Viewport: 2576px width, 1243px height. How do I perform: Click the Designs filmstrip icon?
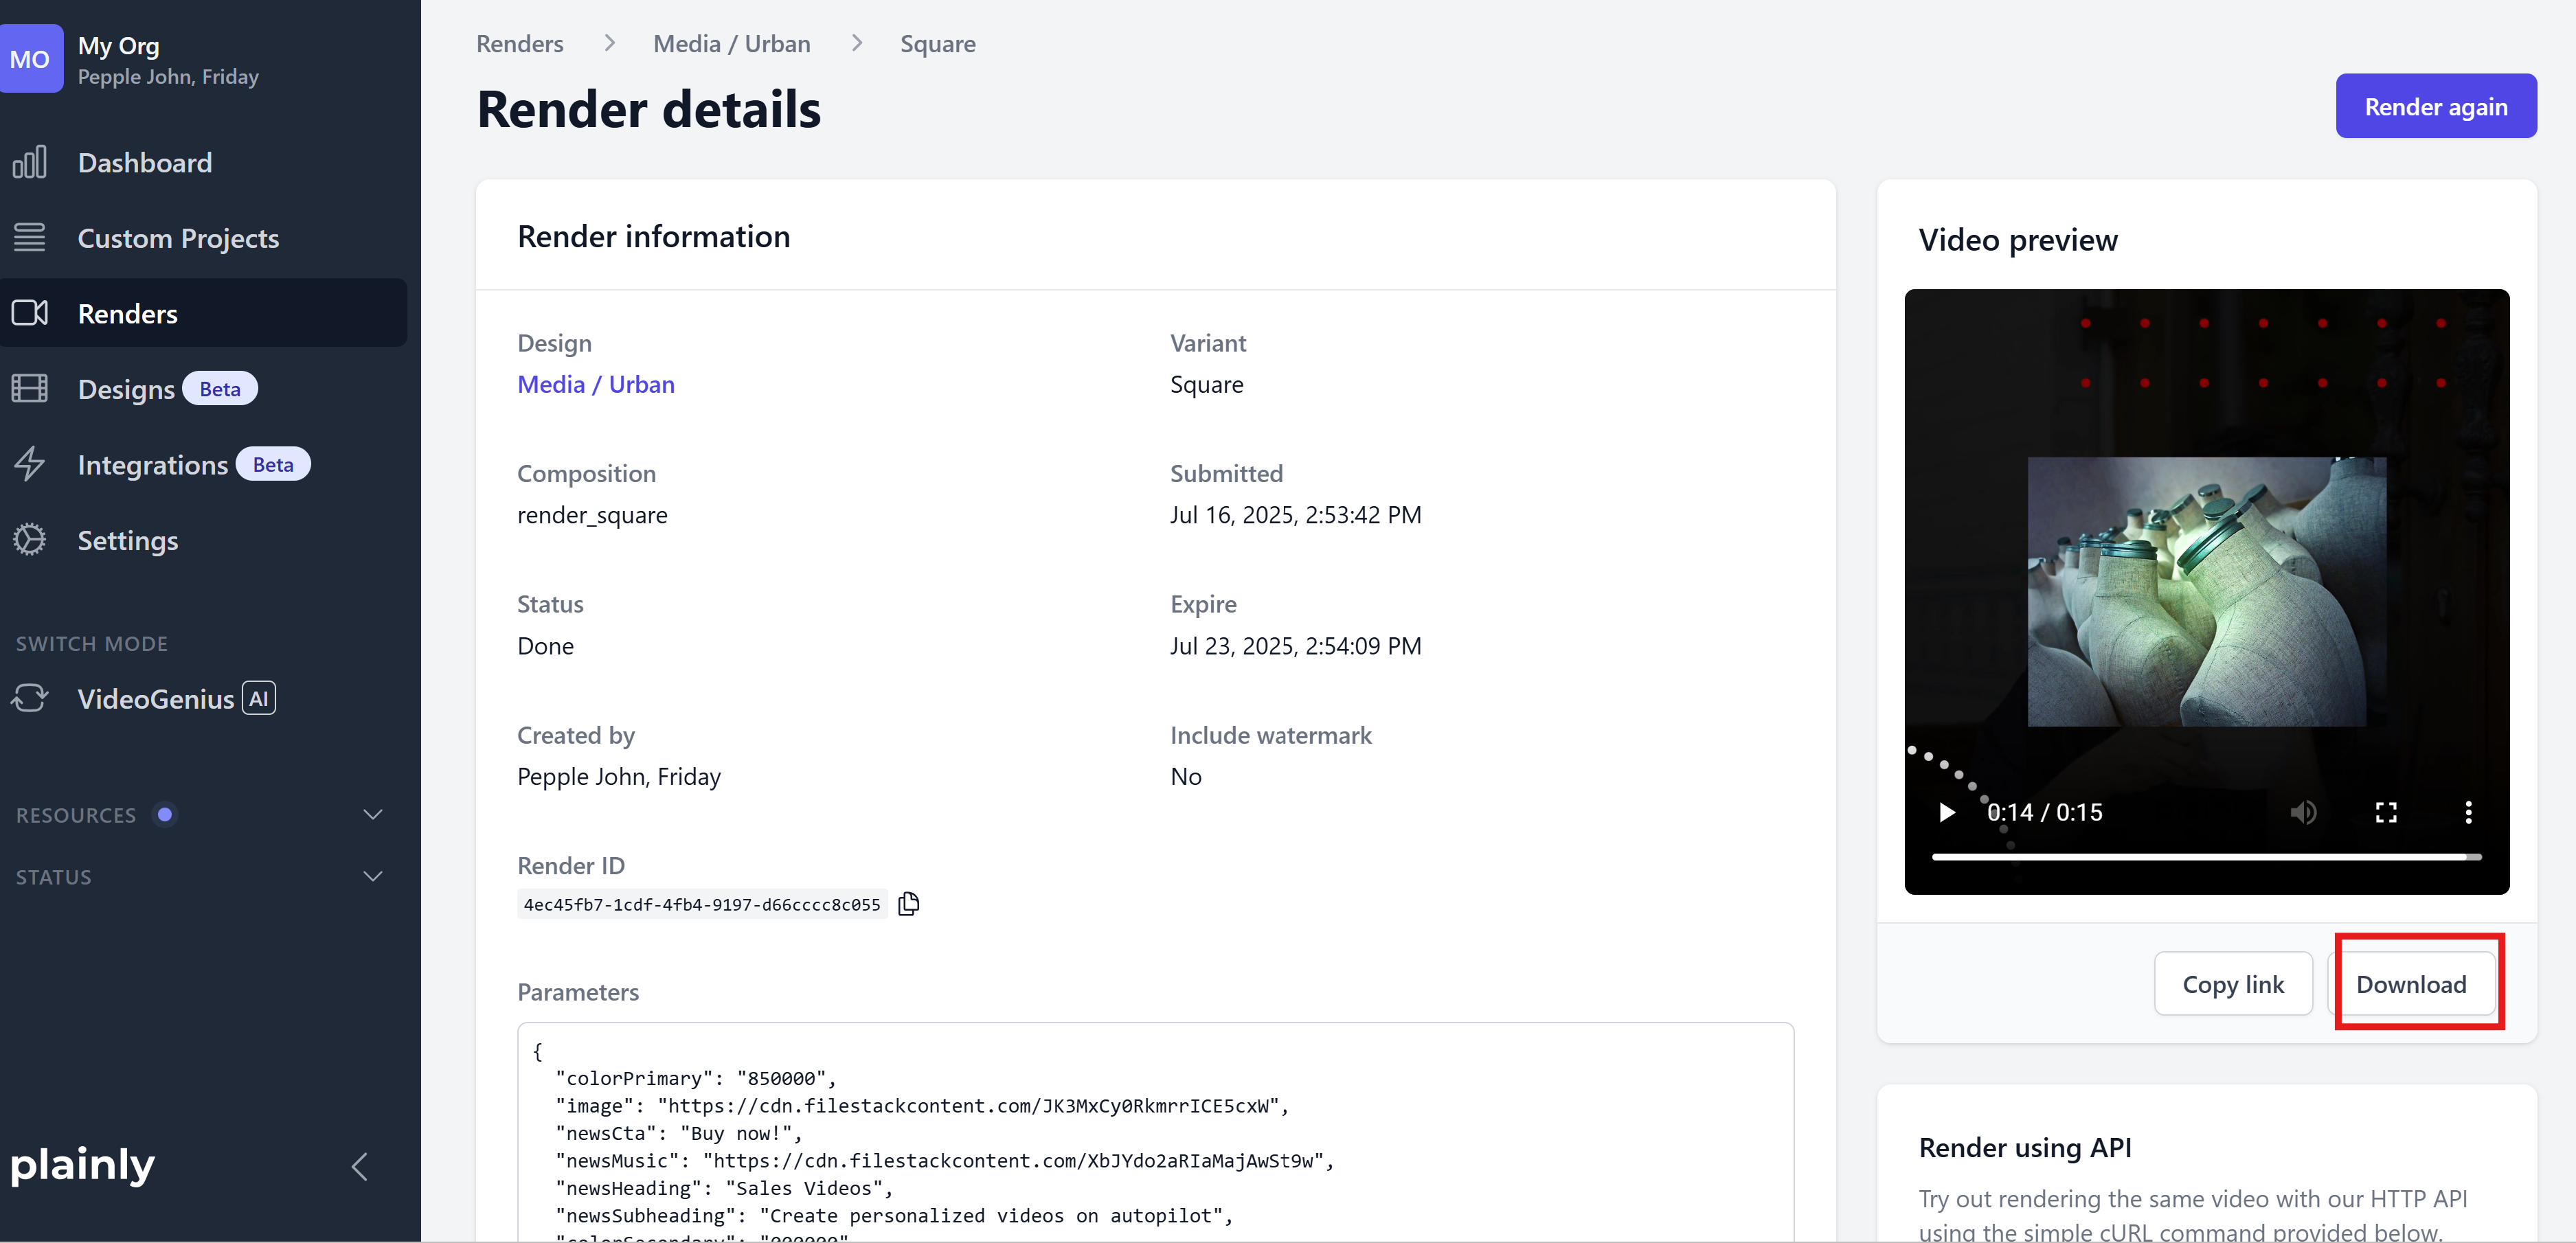(30, 388)
